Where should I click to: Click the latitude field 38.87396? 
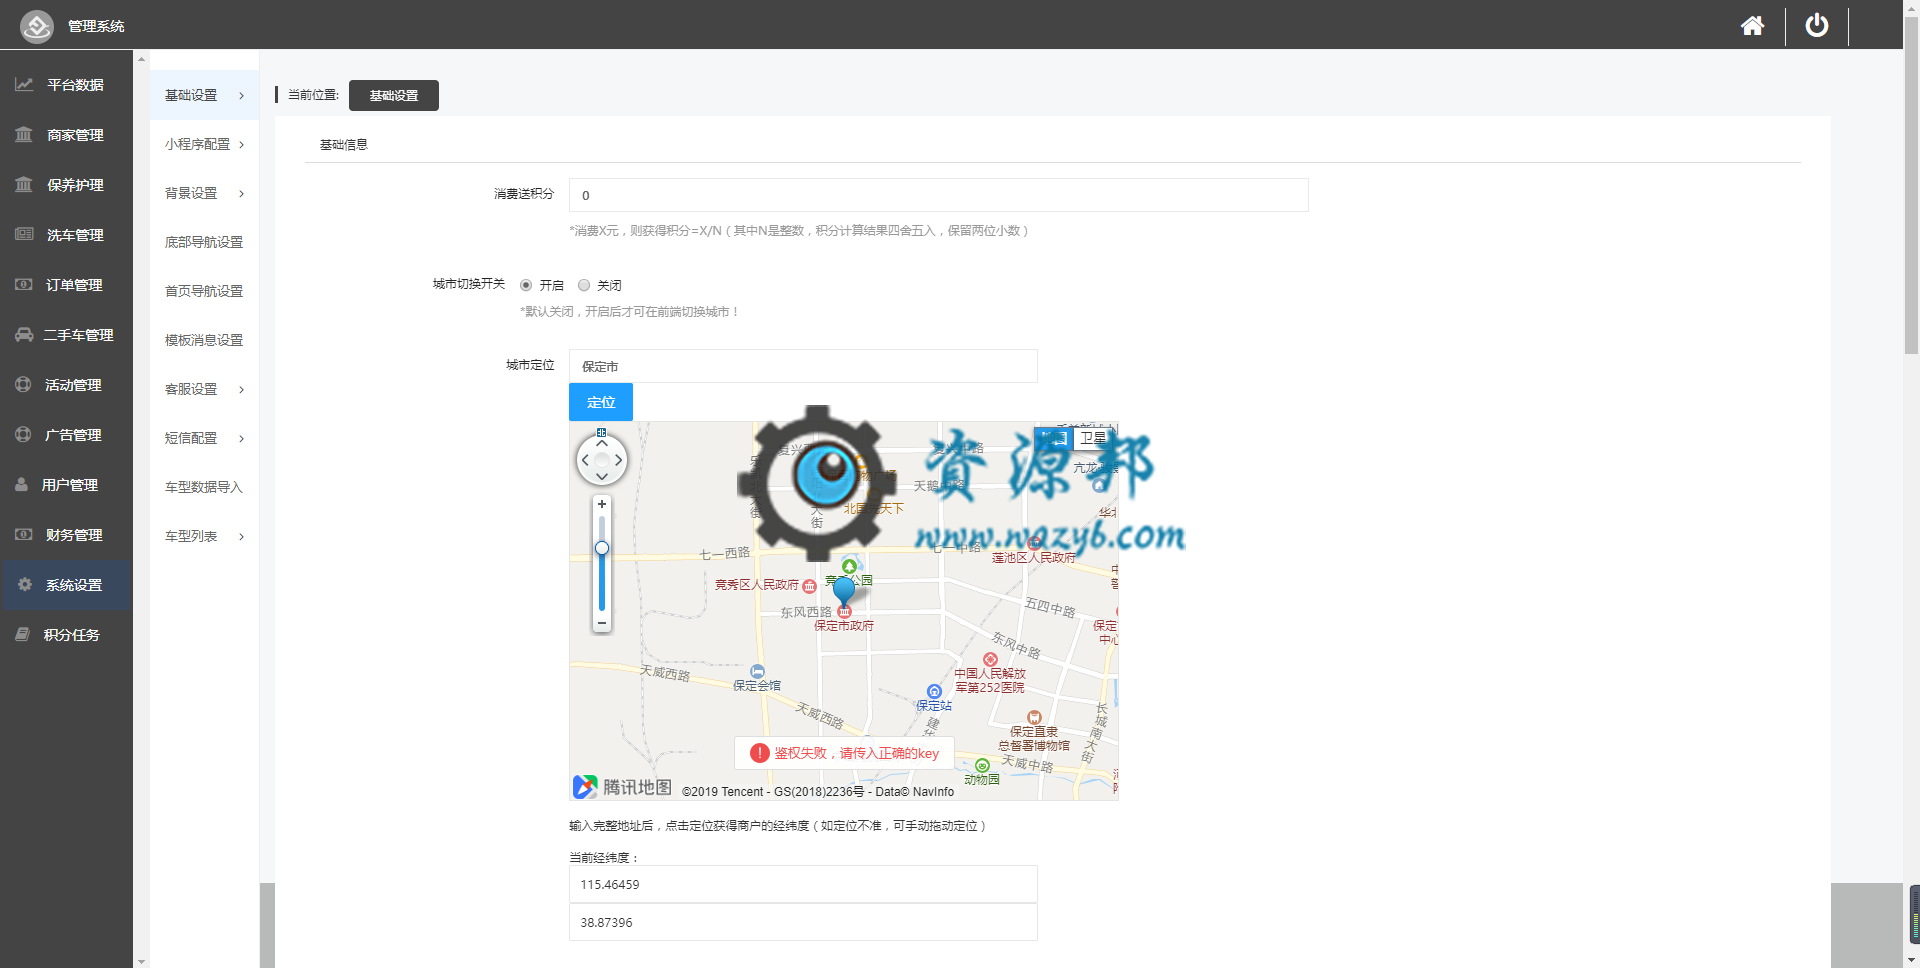pos(803,922)
